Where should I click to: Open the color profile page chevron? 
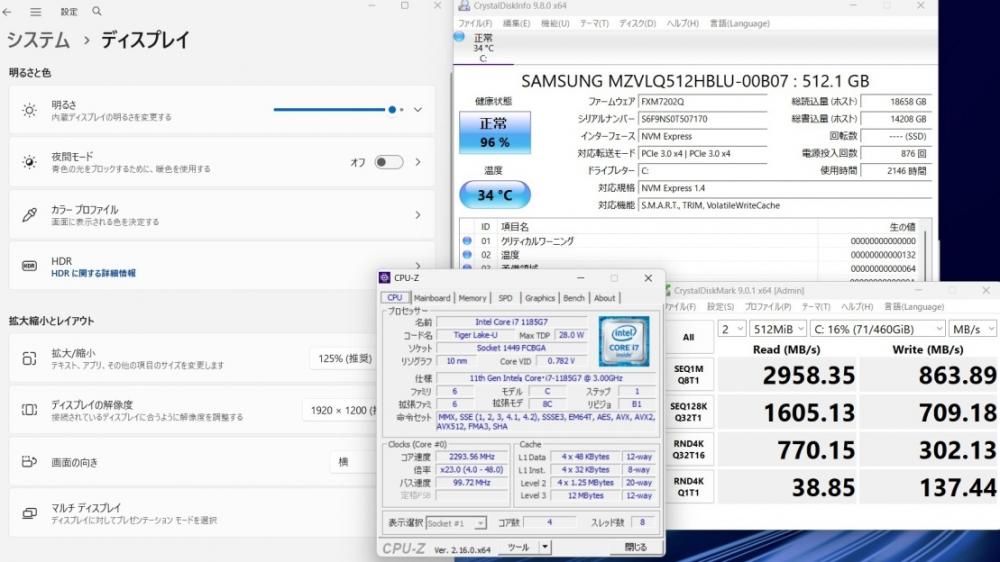point(418,215)
